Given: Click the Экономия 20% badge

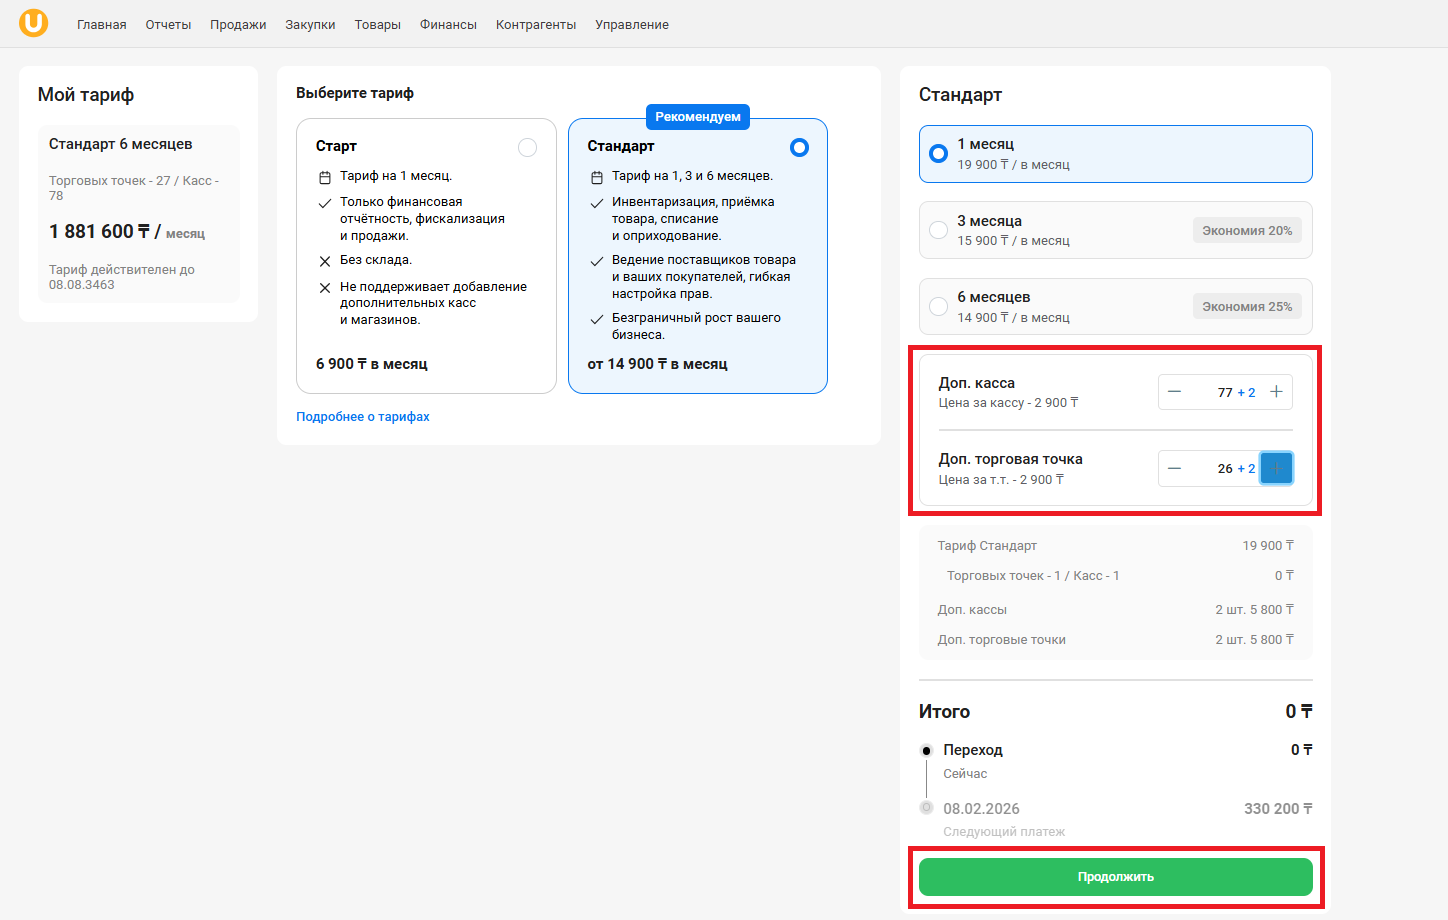Looking at the screenshot, I should (1247, 230).
